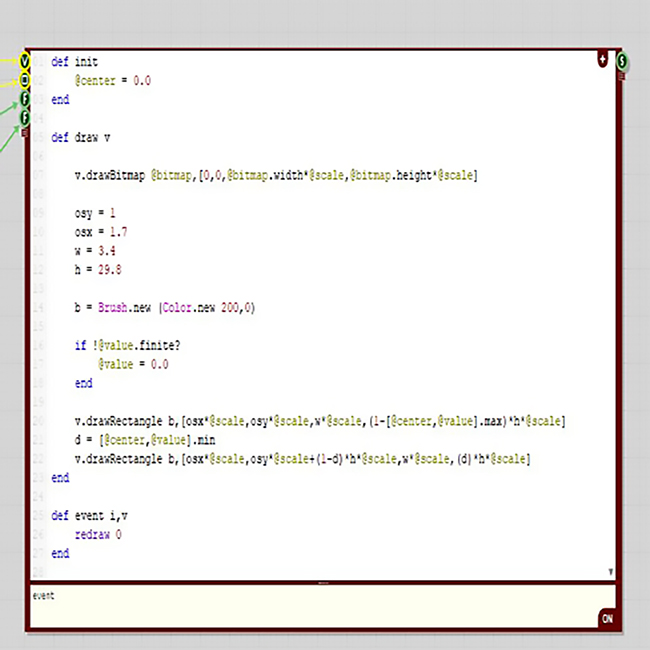650x650 pixels.
Task: Click the second yellow input connector
Action: coord(25,80)
